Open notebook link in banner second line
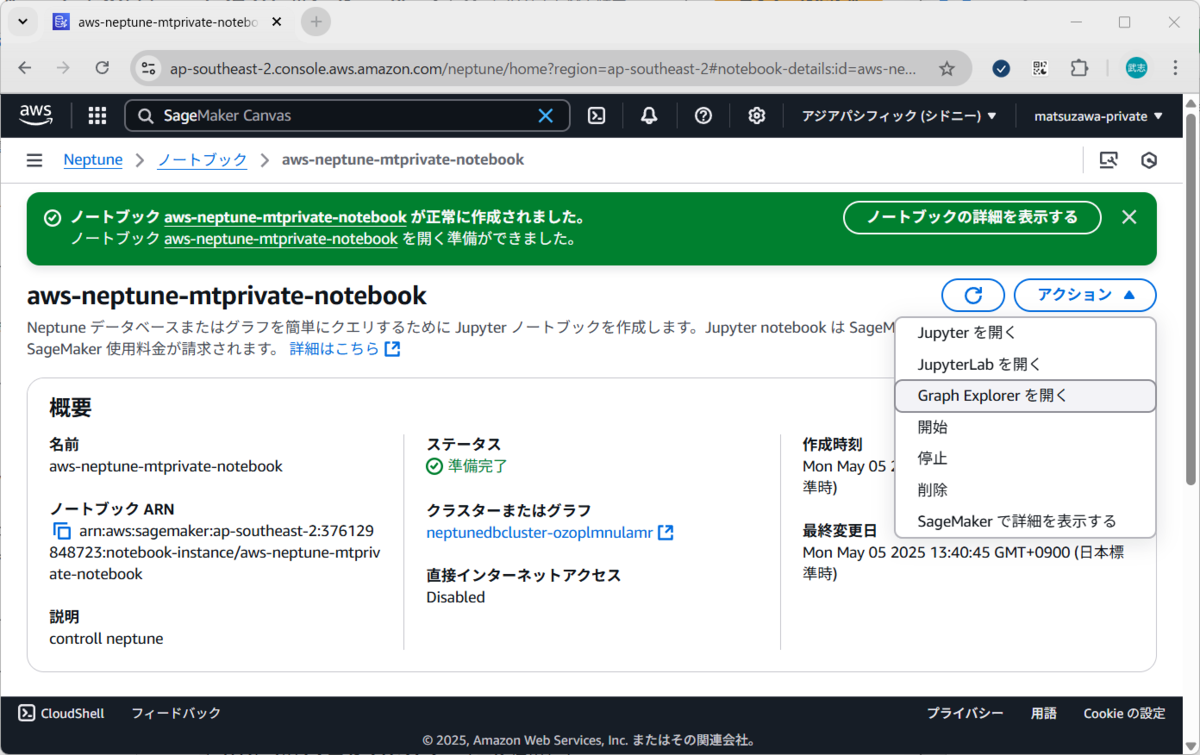This screenshot has height=755, width=1200. click(281, 239)
